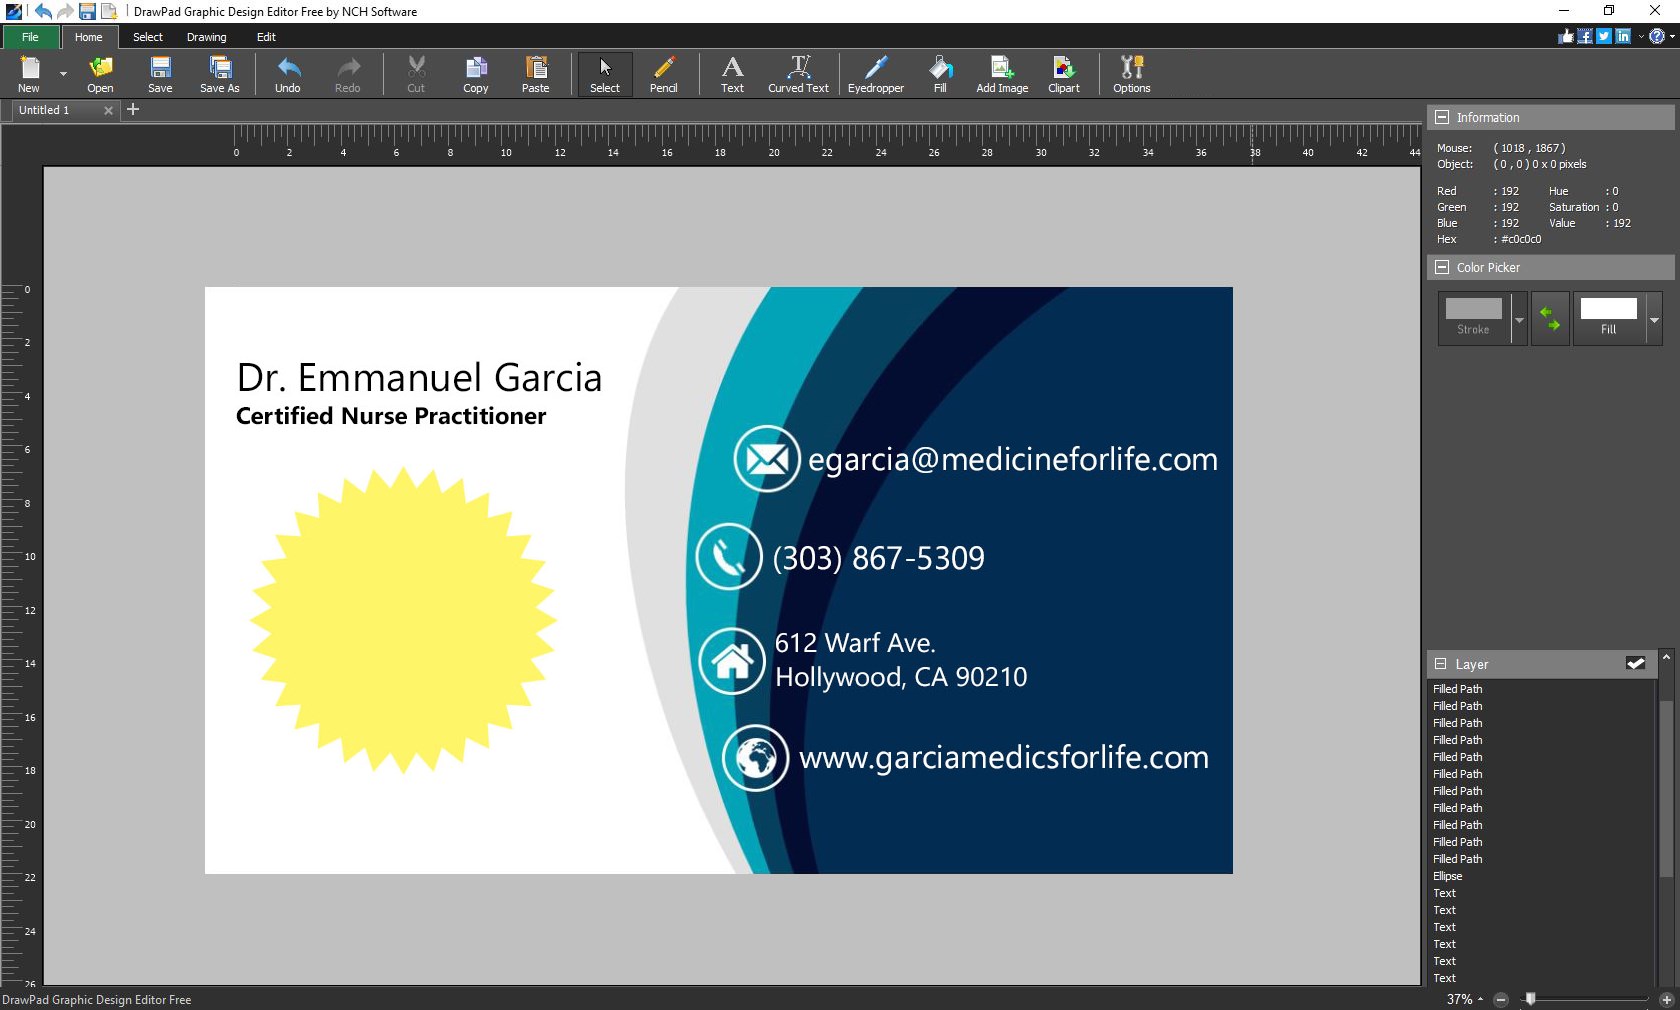Image resolution: width=1680 pixels, height=1010 pixels.
Task: Collapse the Color Picker panel
Action: click(1443, 267)
